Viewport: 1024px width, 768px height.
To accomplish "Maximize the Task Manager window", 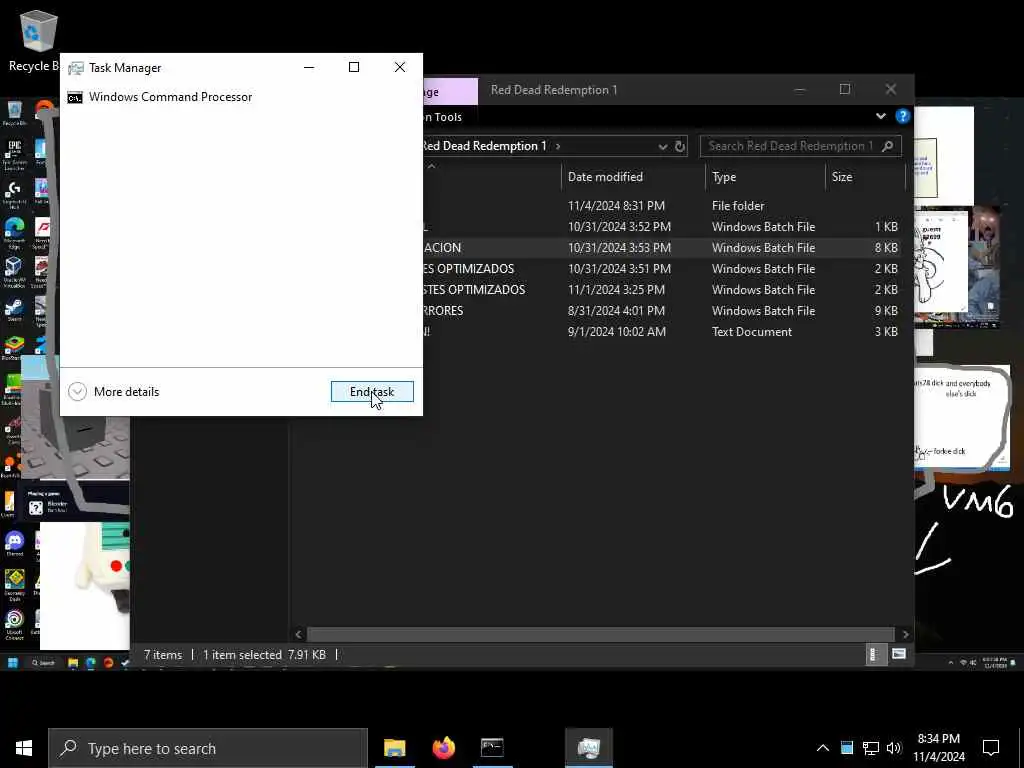I will (354, 67).
